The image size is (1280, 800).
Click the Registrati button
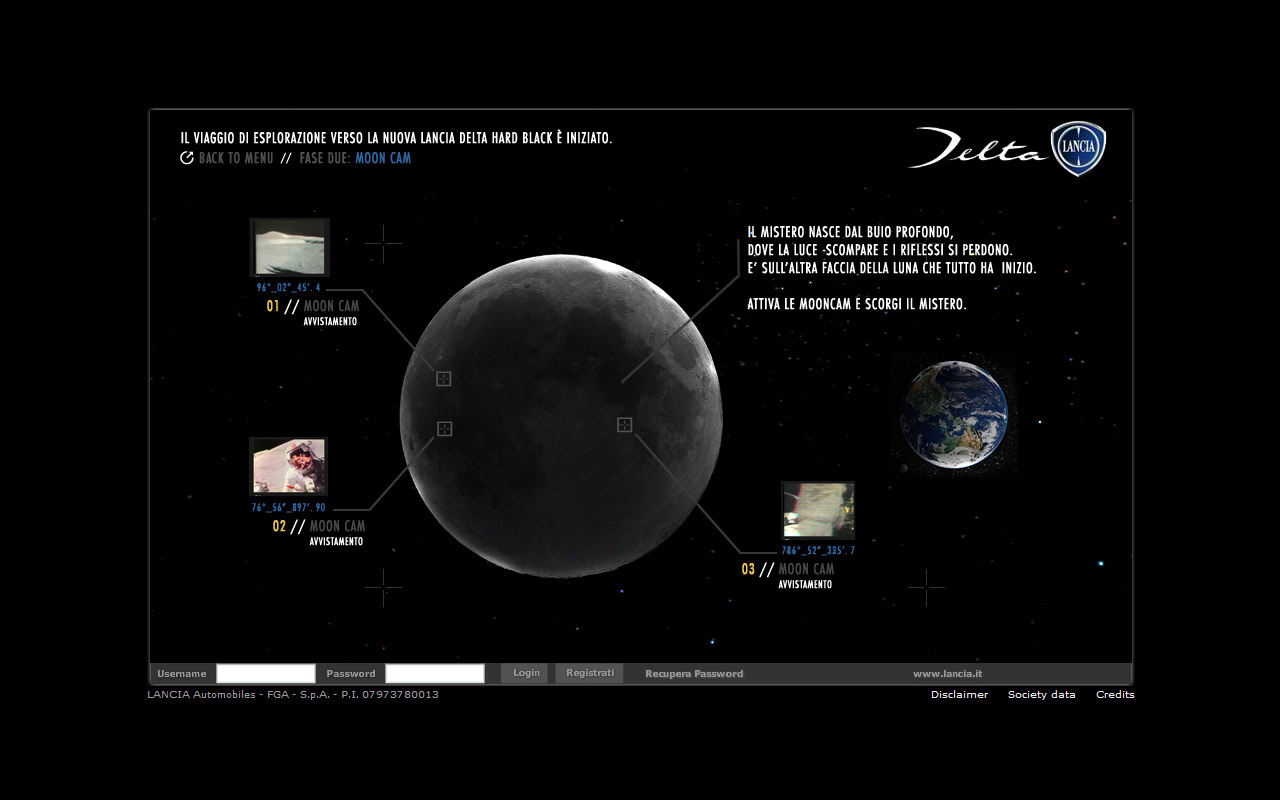(x=589, y=673)
